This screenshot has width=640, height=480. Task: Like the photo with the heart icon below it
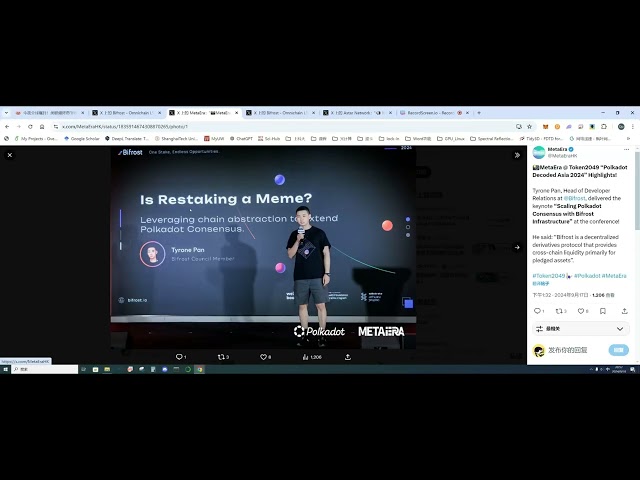click(263, 357)
